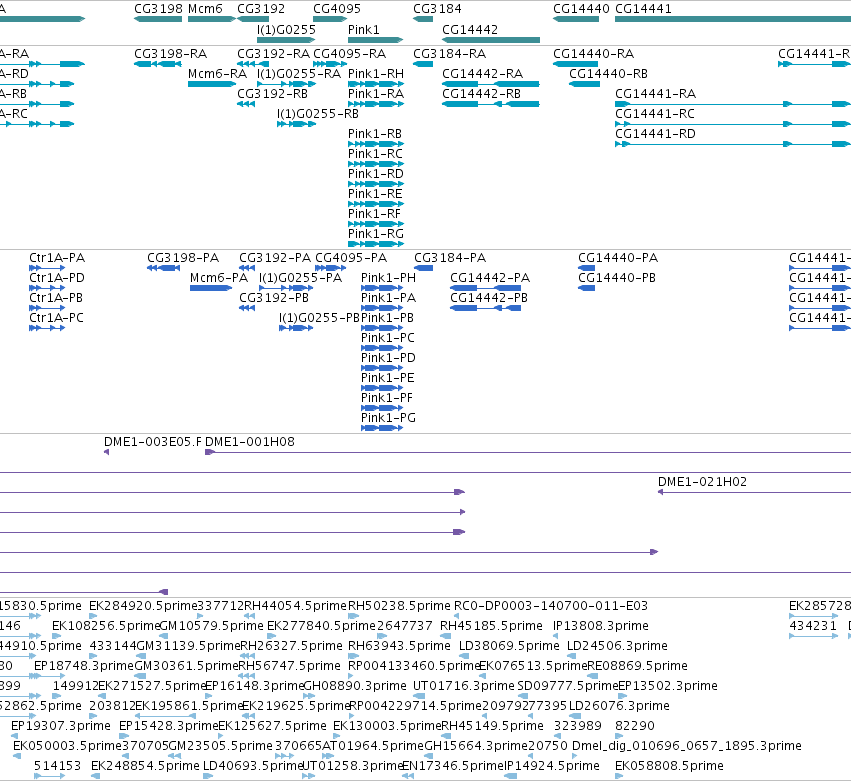The height and width of the screenshot is (781, 851).
Task: Click transcript Pink1-RG
Action: [x=376, y=244]
